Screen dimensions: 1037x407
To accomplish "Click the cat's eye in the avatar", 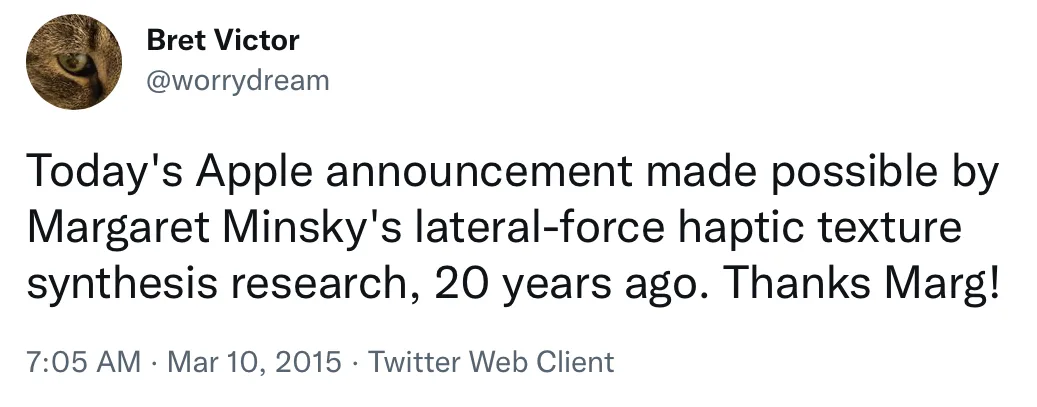I will pyautogui.click(x=75, y=63).
